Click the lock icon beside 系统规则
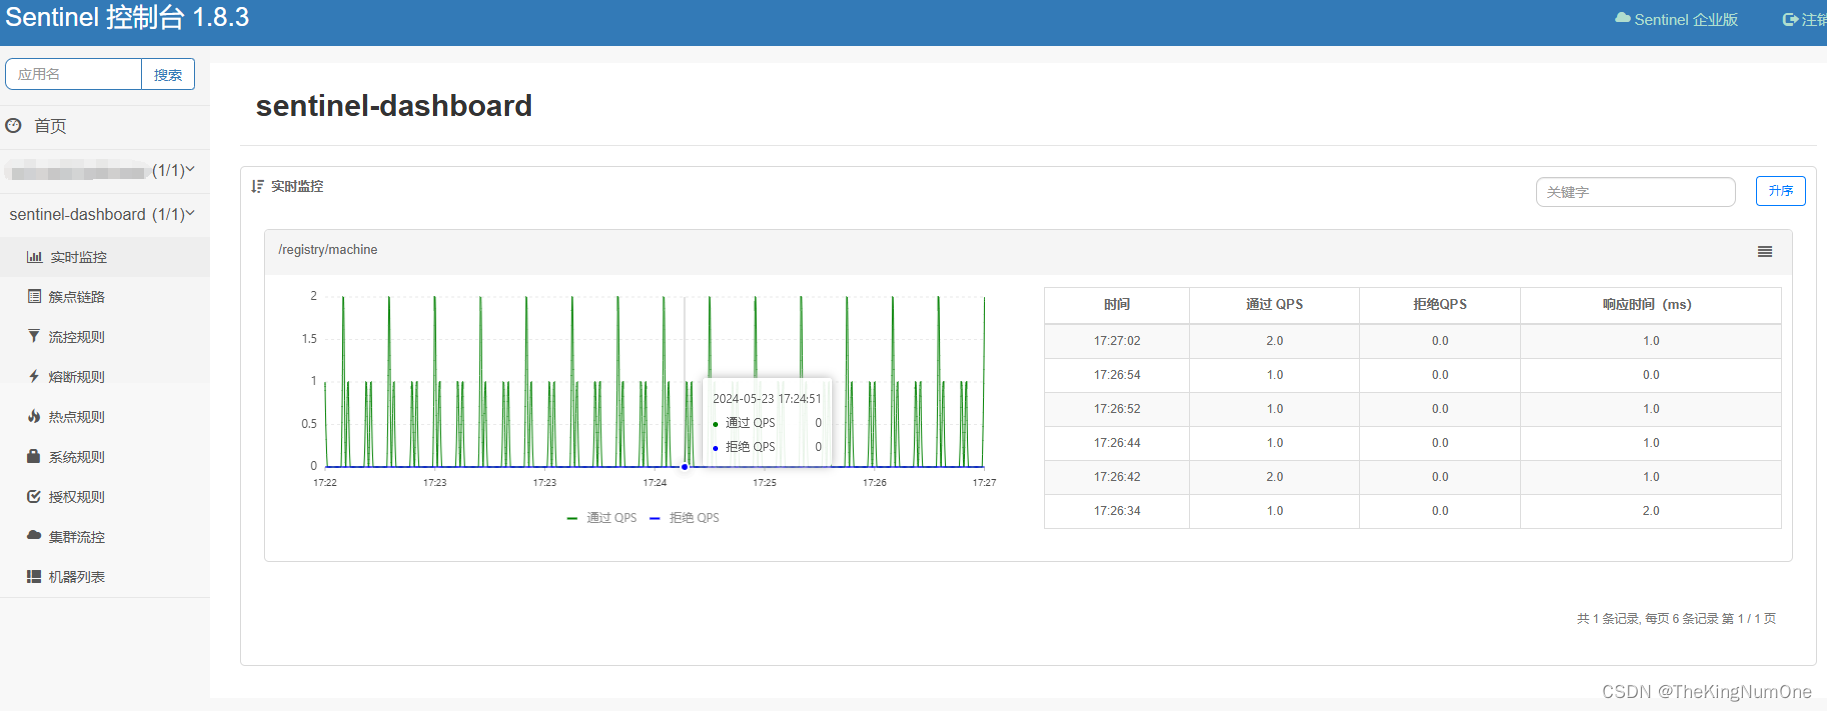 (34, 456)
